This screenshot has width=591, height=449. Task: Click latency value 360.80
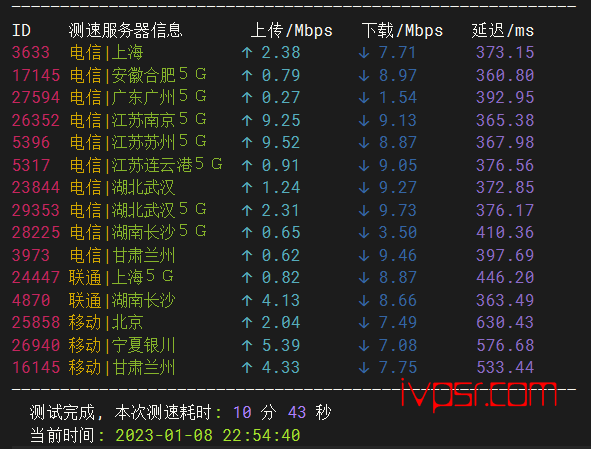pyautogui.click(x=505, y=75)
